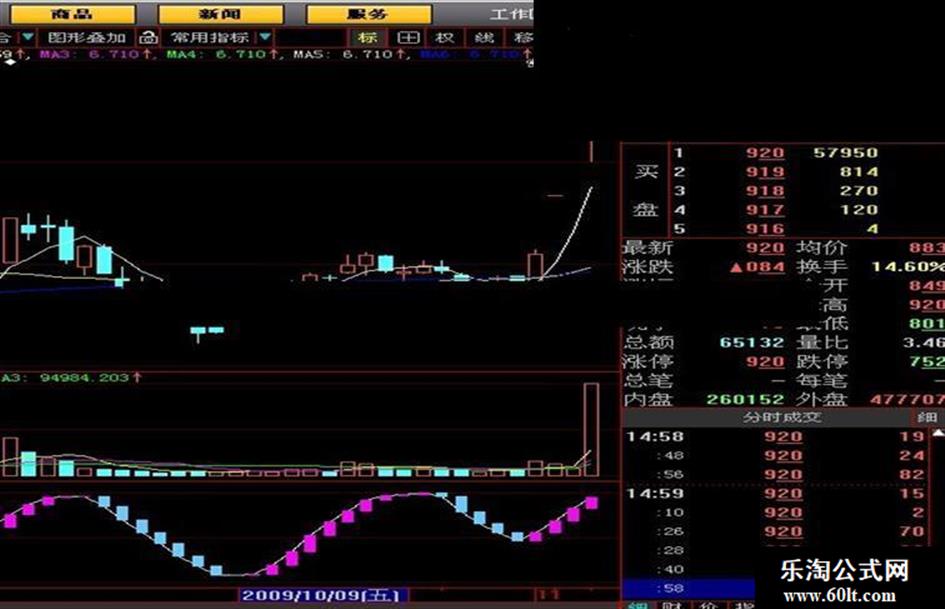Click the 田 grid layout icon

408,37
